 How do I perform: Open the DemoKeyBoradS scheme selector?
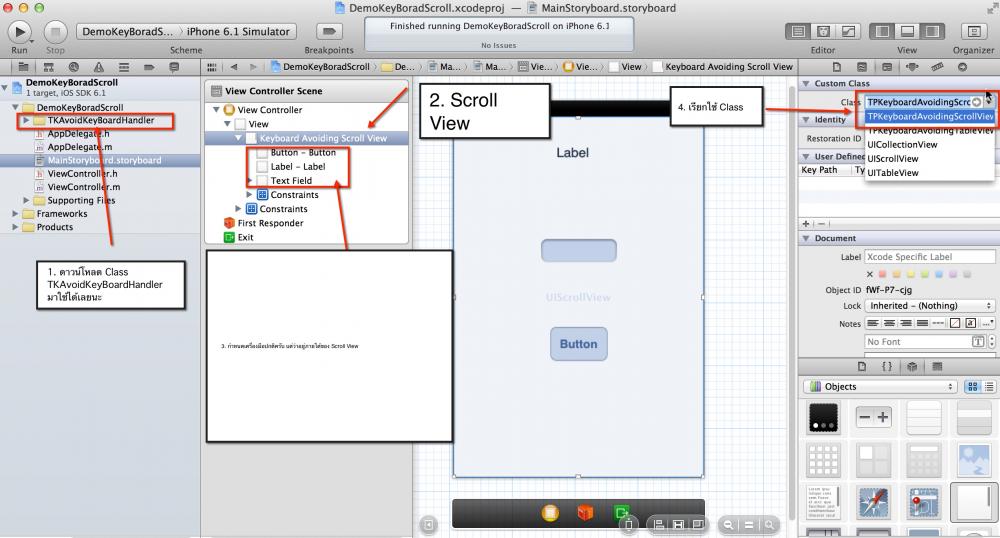(x=128, y=31)
